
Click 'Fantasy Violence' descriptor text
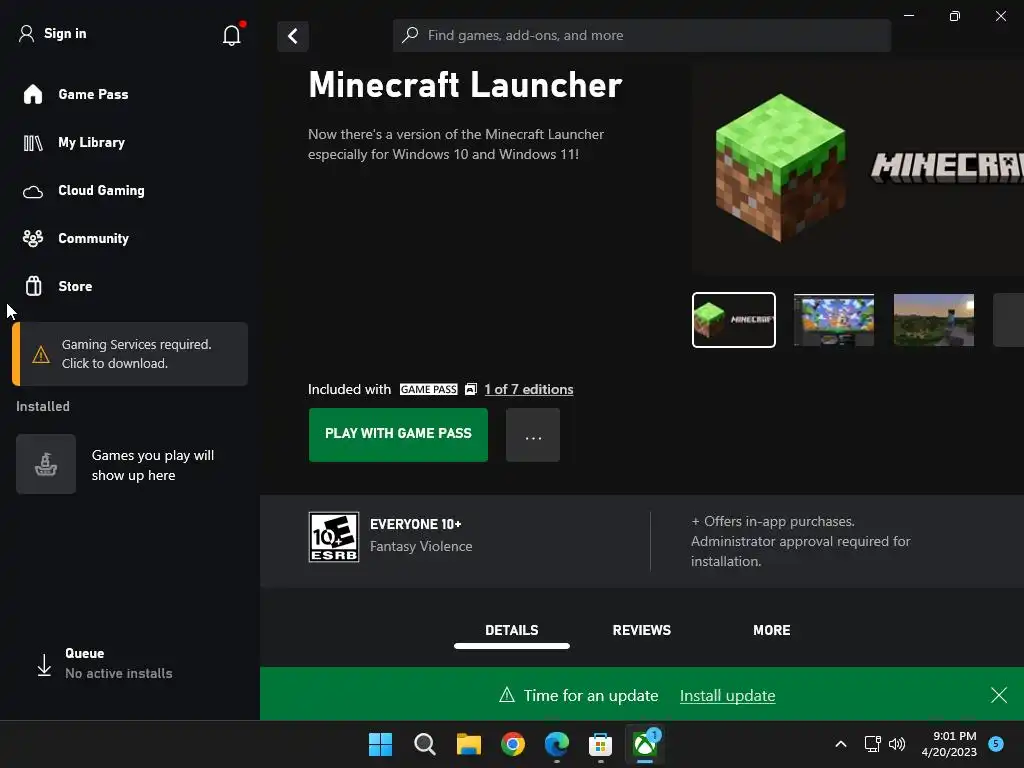pyautogui.click(x=421, y=547)
